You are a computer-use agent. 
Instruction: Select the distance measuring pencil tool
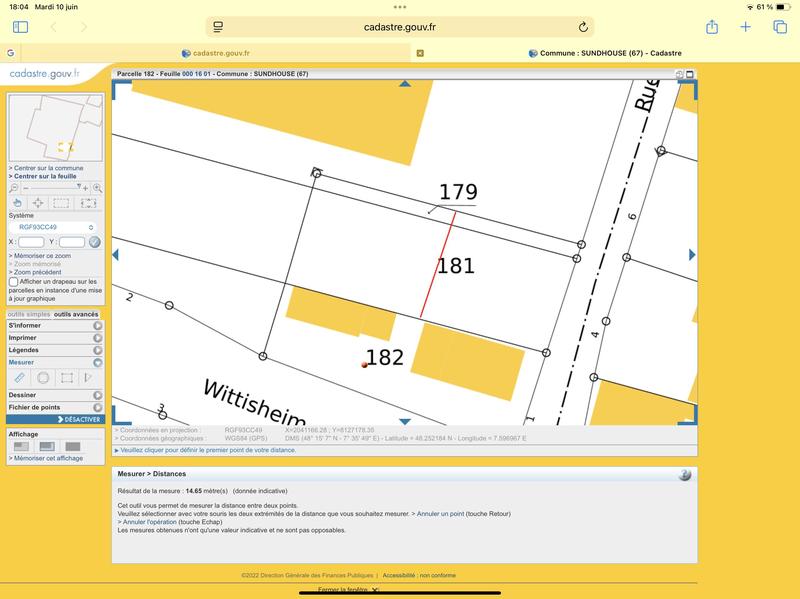click(x=20, y=376)
